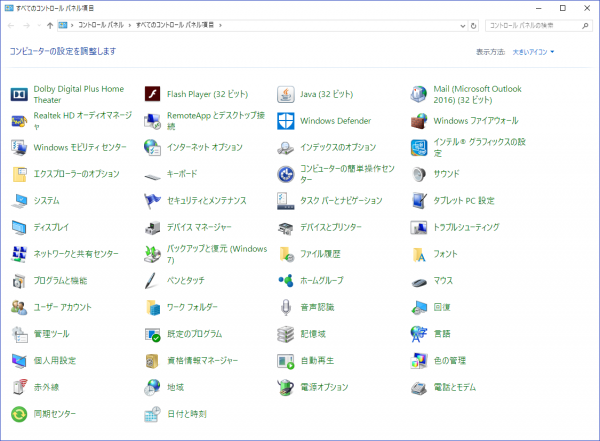The width and height of the screenshot is (600, 441).
Task: Open the サウンド speaker icon
Action: pyautogui.click(x=419, y=174)
